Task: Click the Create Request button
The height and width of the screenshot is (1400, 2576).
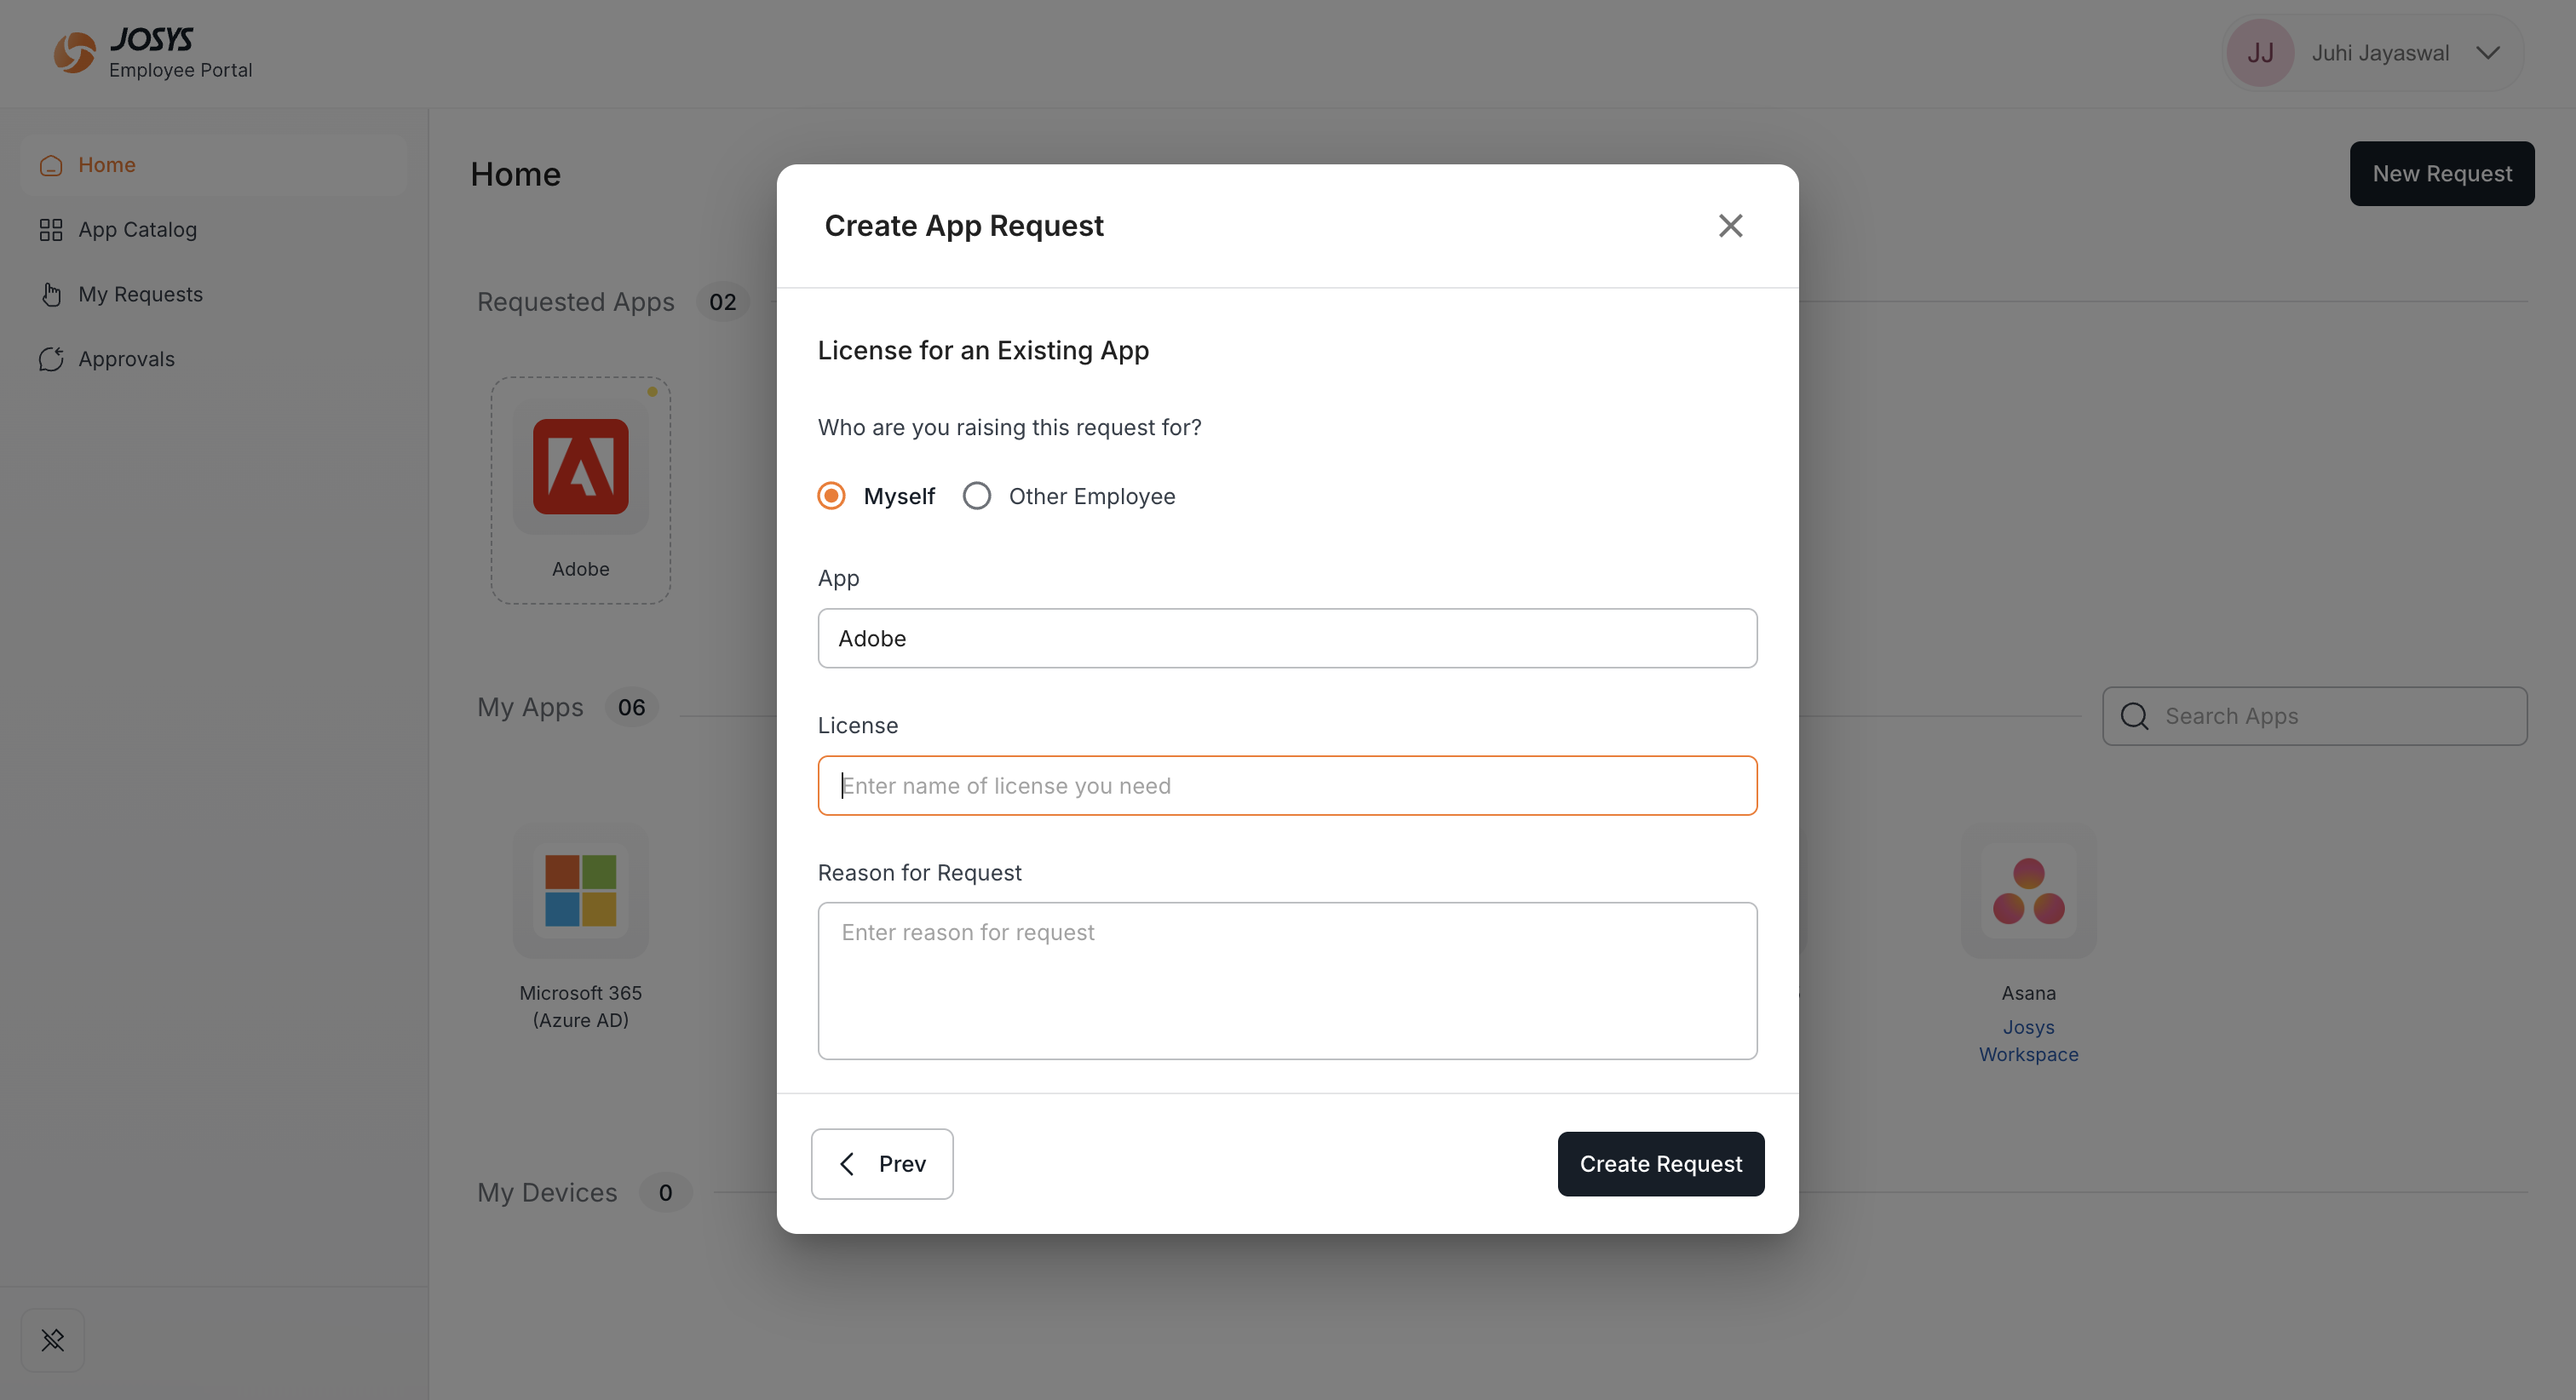Action: click(x=1661, y=1164)
